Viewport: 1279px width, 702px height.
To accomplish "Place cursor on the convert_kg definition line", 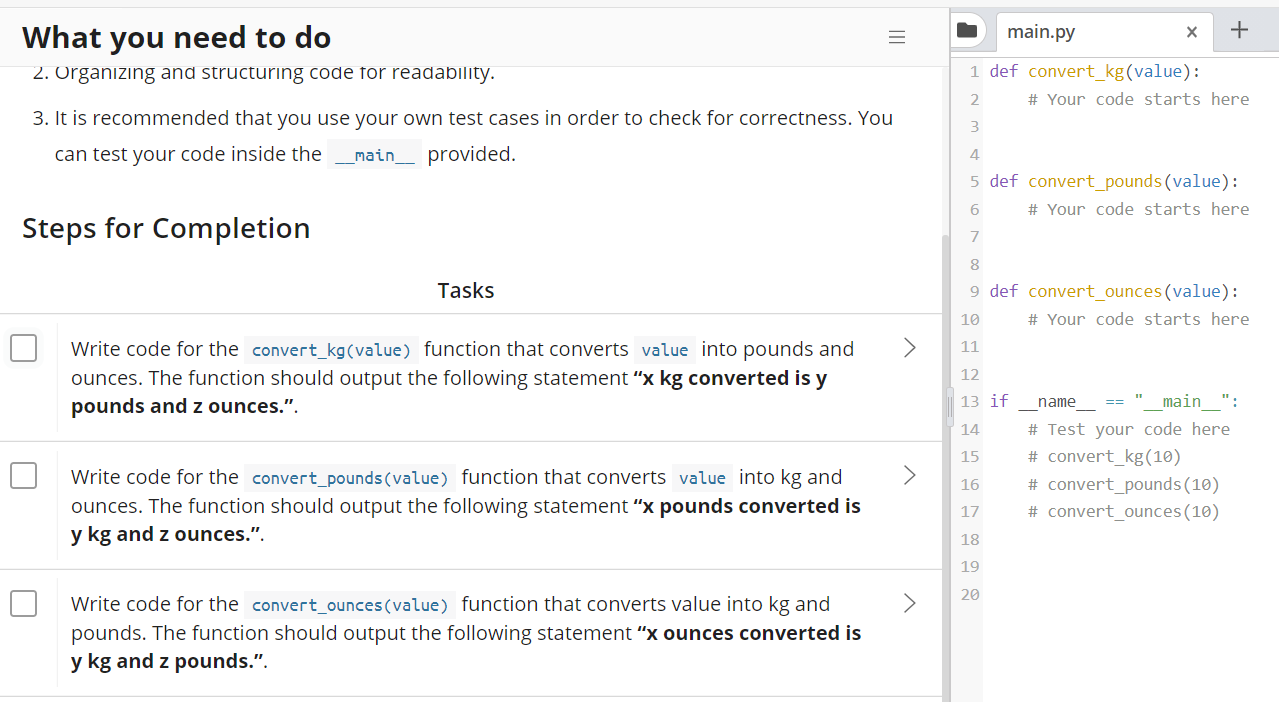I will tap(1095, 72).
